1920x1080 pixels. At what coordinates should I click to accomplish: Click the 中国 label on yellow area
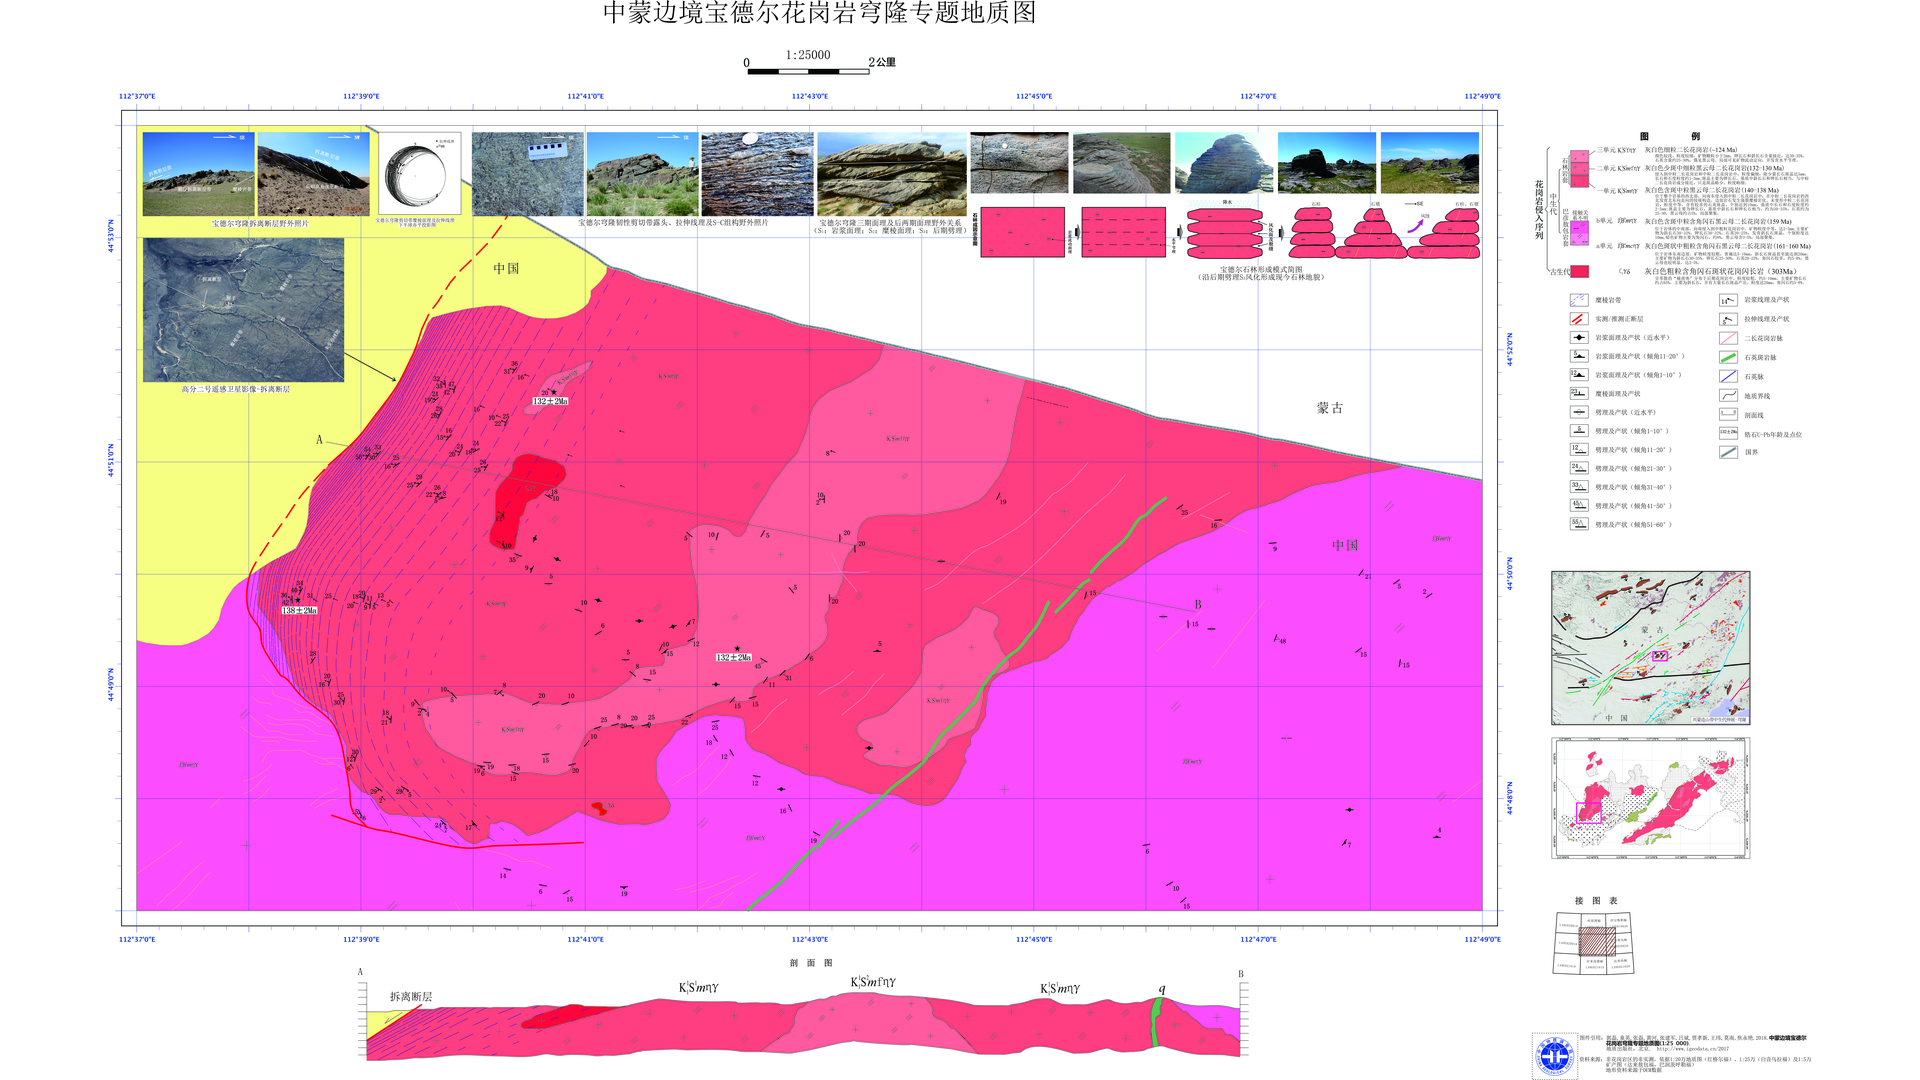coord(506,269)
